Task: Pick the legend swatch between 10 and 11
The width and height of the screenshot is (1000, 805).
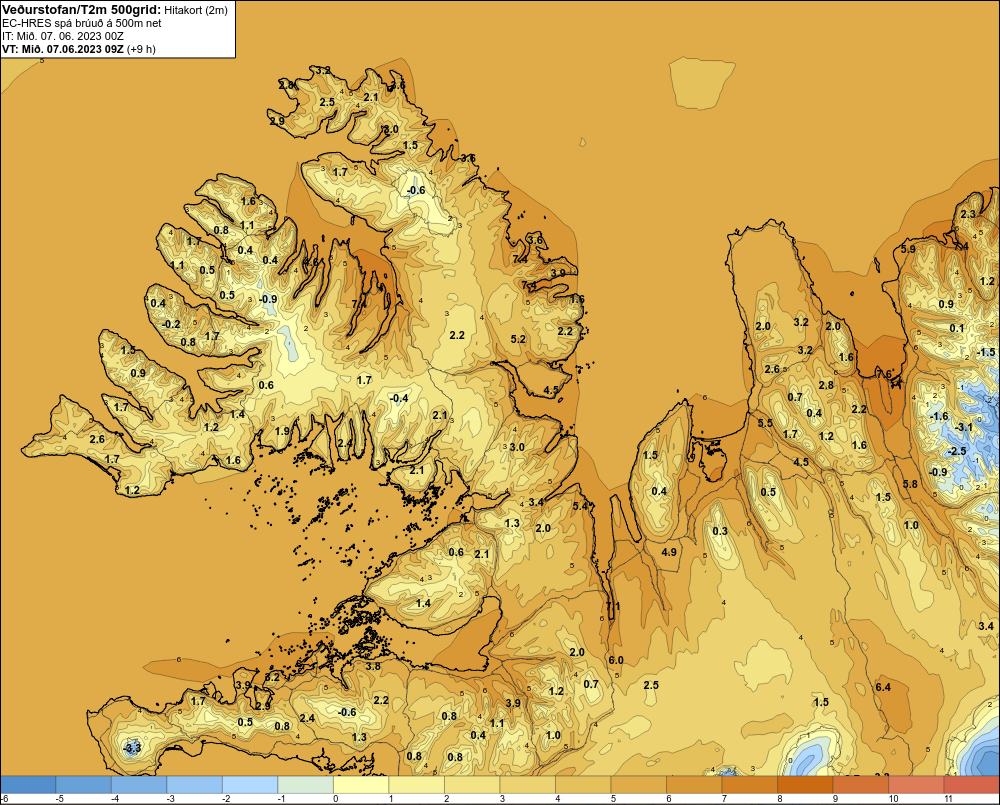Action: [916, 784]
